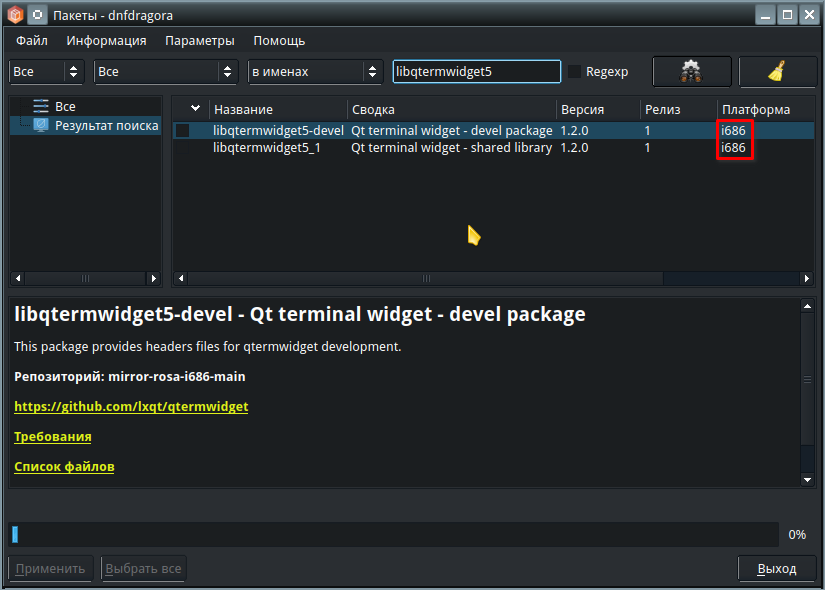The width and height of the screenshot is (825, 590).
Task: Open the Файл menu
Action: 32,41
